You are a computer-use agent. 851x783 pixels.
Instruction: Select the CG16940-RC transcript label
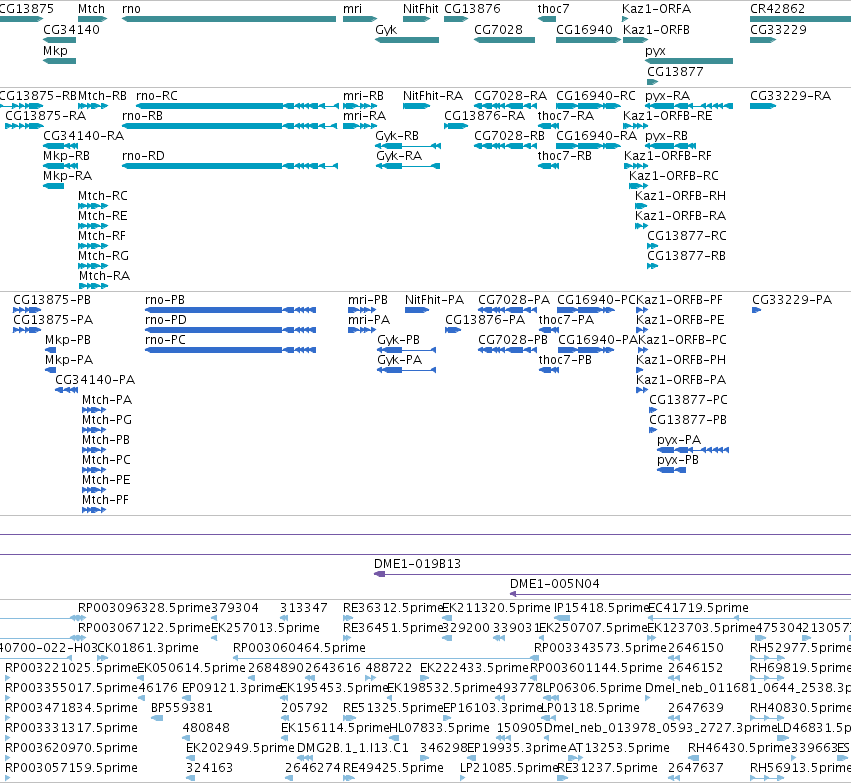(x=596, y=96)
